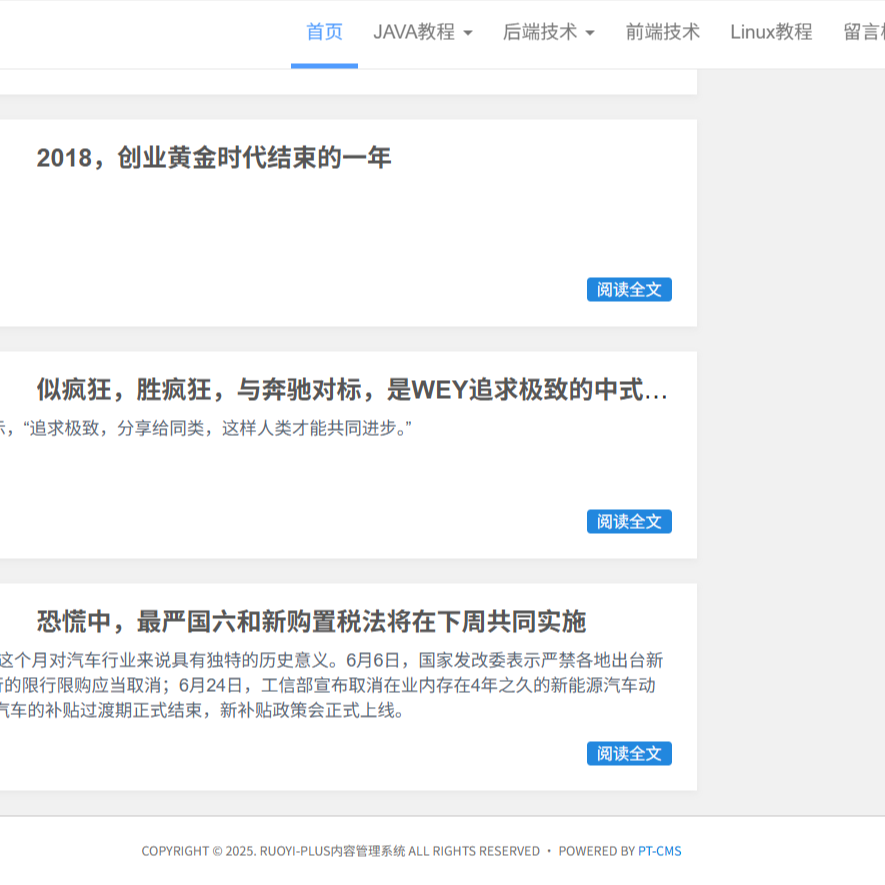Click the caret arrow beside JAVA教程
Image resolution: width=885 pixels, height=885 pixels.
click(468, 33)
